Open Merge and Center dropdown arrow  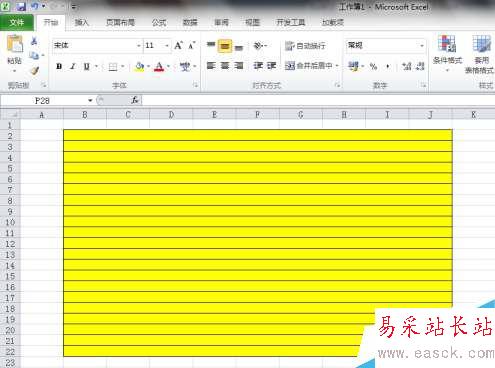coord(337,66)
